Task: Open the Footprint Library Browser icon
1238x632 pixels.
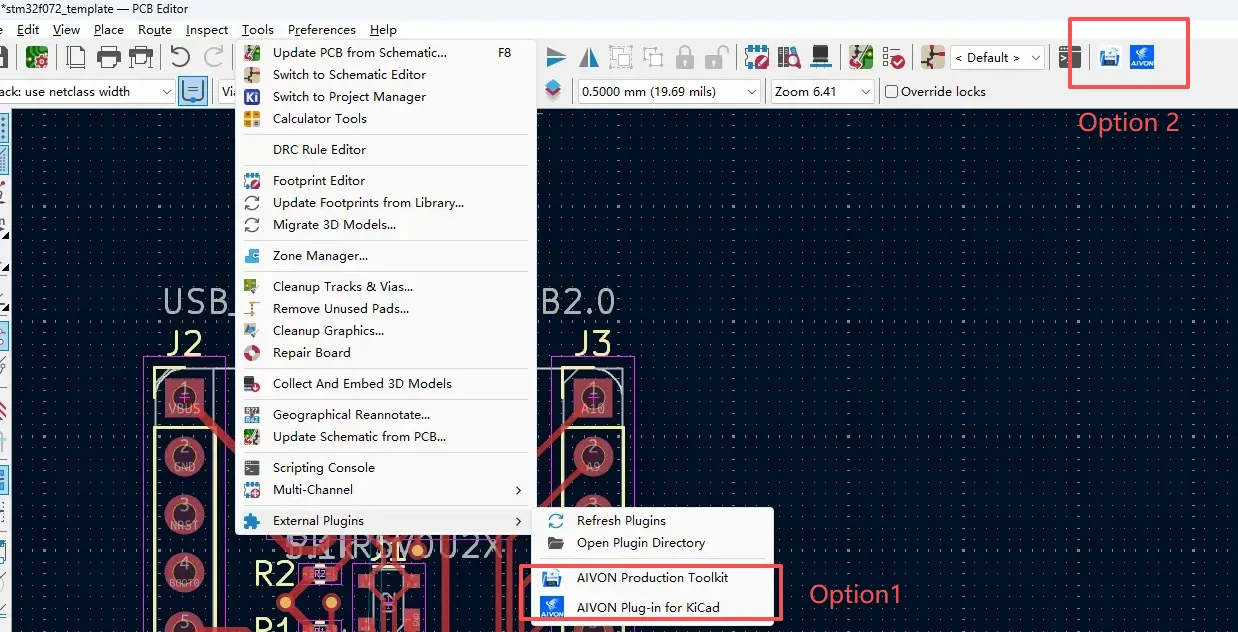Action: click(x=789, y=57)
